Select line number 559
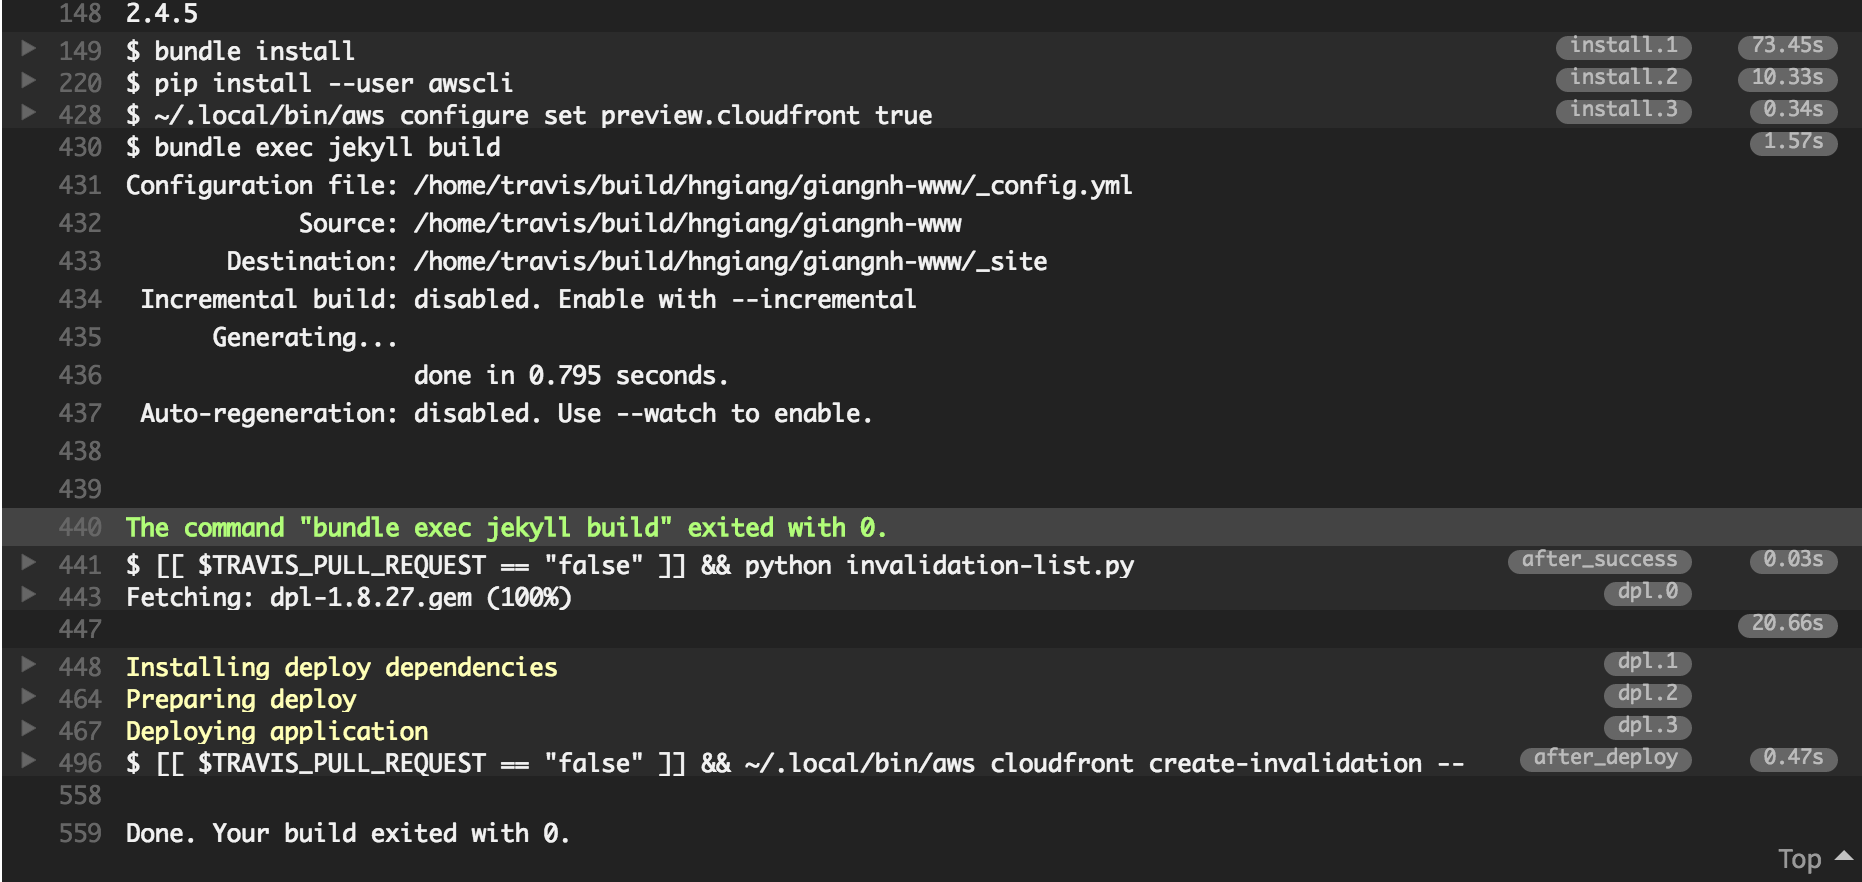The width and height of the screenshot is (1862, 882). coord(80,833)
